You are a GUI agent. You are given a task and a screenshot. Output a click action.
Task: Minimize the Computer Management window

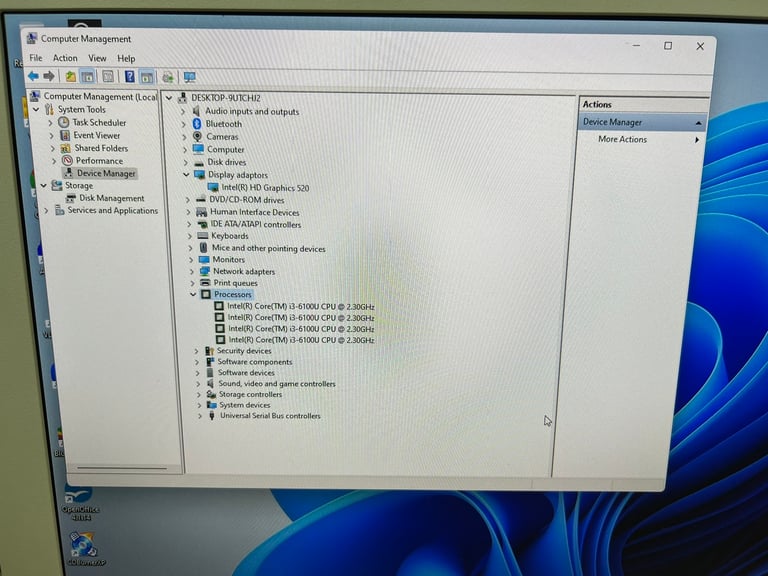(x=636, y=46)
